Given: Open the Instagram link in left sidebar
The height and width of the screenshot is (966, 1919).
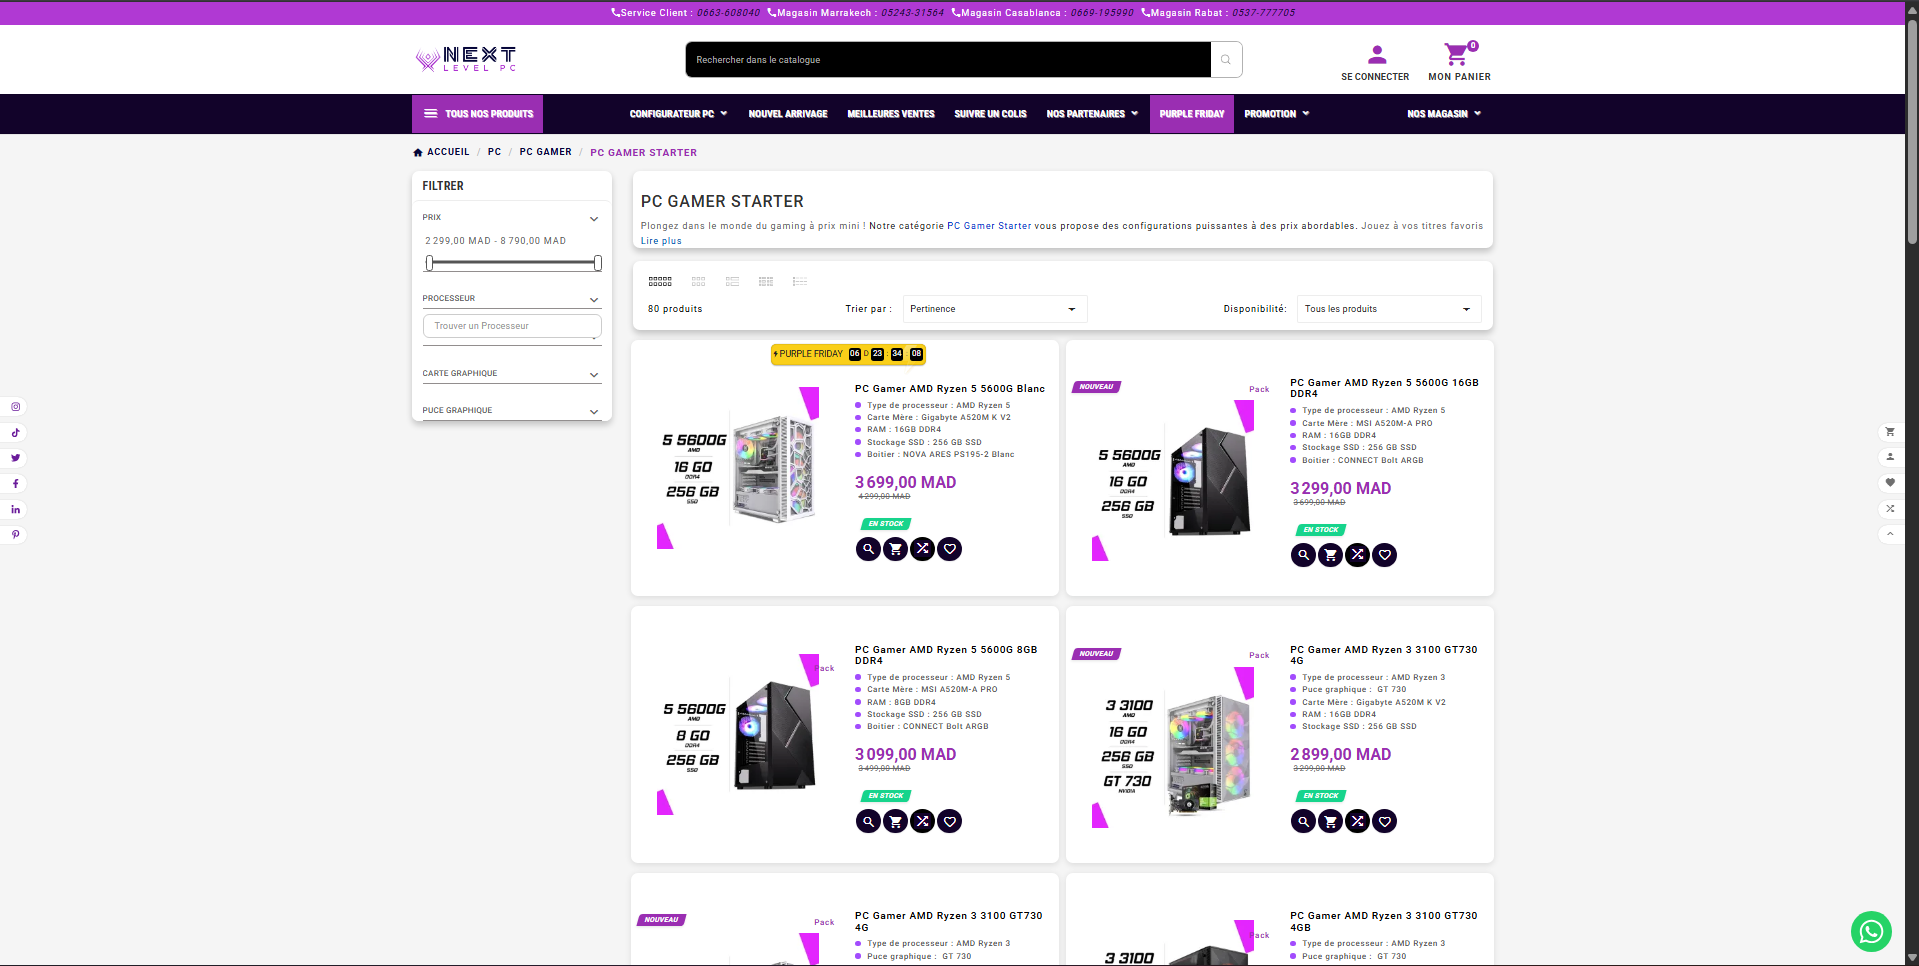Looking at the screenshot, I should coord(16,407).
